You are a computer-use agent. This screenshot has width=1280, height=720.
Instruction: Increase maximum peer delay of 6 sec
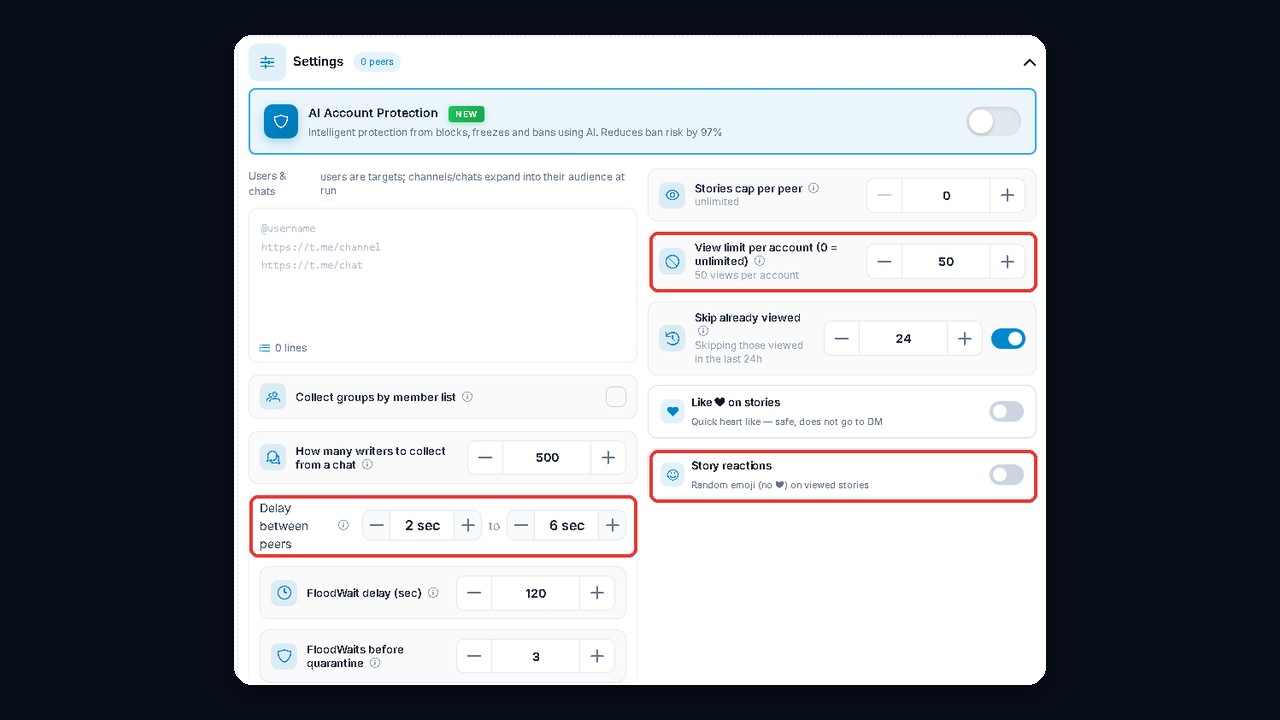click(613, 525)
